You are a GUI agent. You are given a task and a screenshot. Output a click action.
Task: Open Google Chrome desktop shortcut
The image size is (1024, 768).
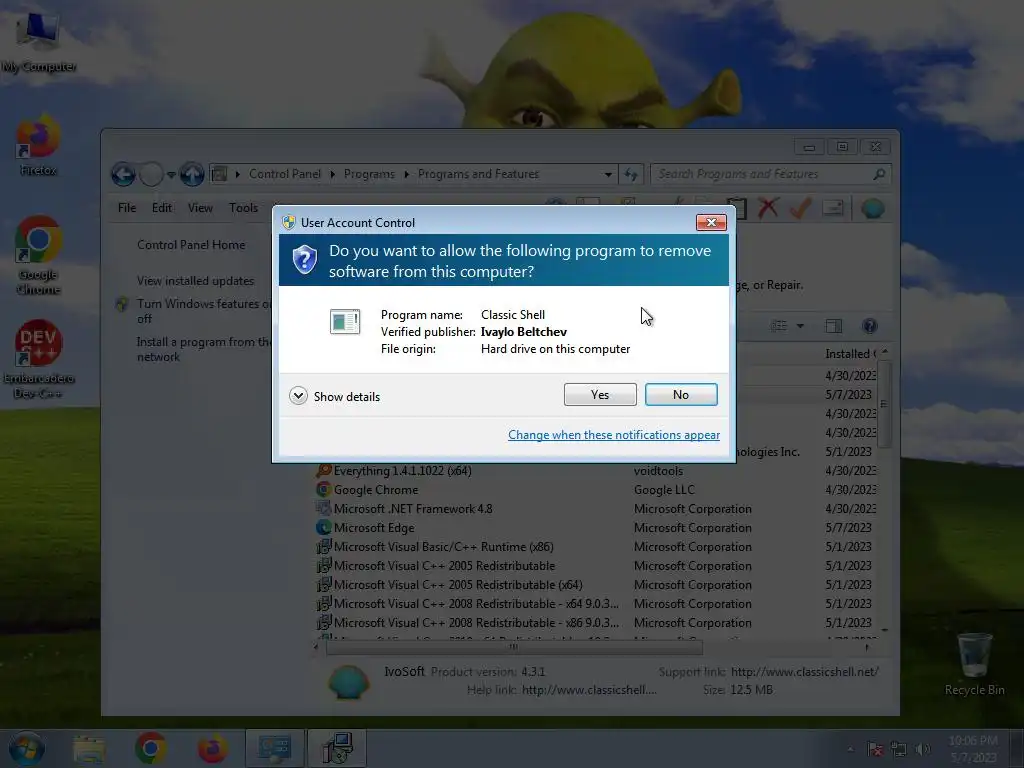tap(38, 255)
